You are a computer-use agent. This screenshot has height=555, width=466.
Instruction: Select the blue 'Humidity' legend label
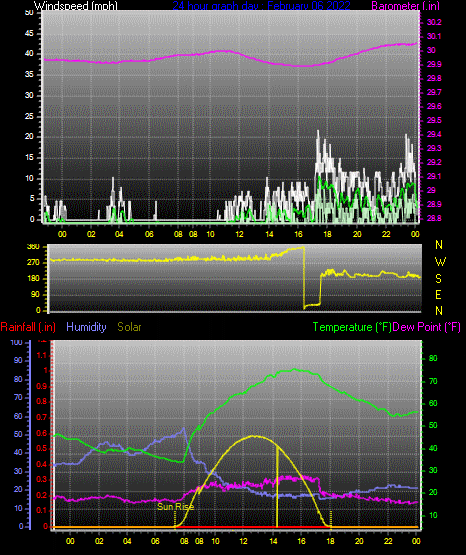pyautogui.click(x=86, y=327)
